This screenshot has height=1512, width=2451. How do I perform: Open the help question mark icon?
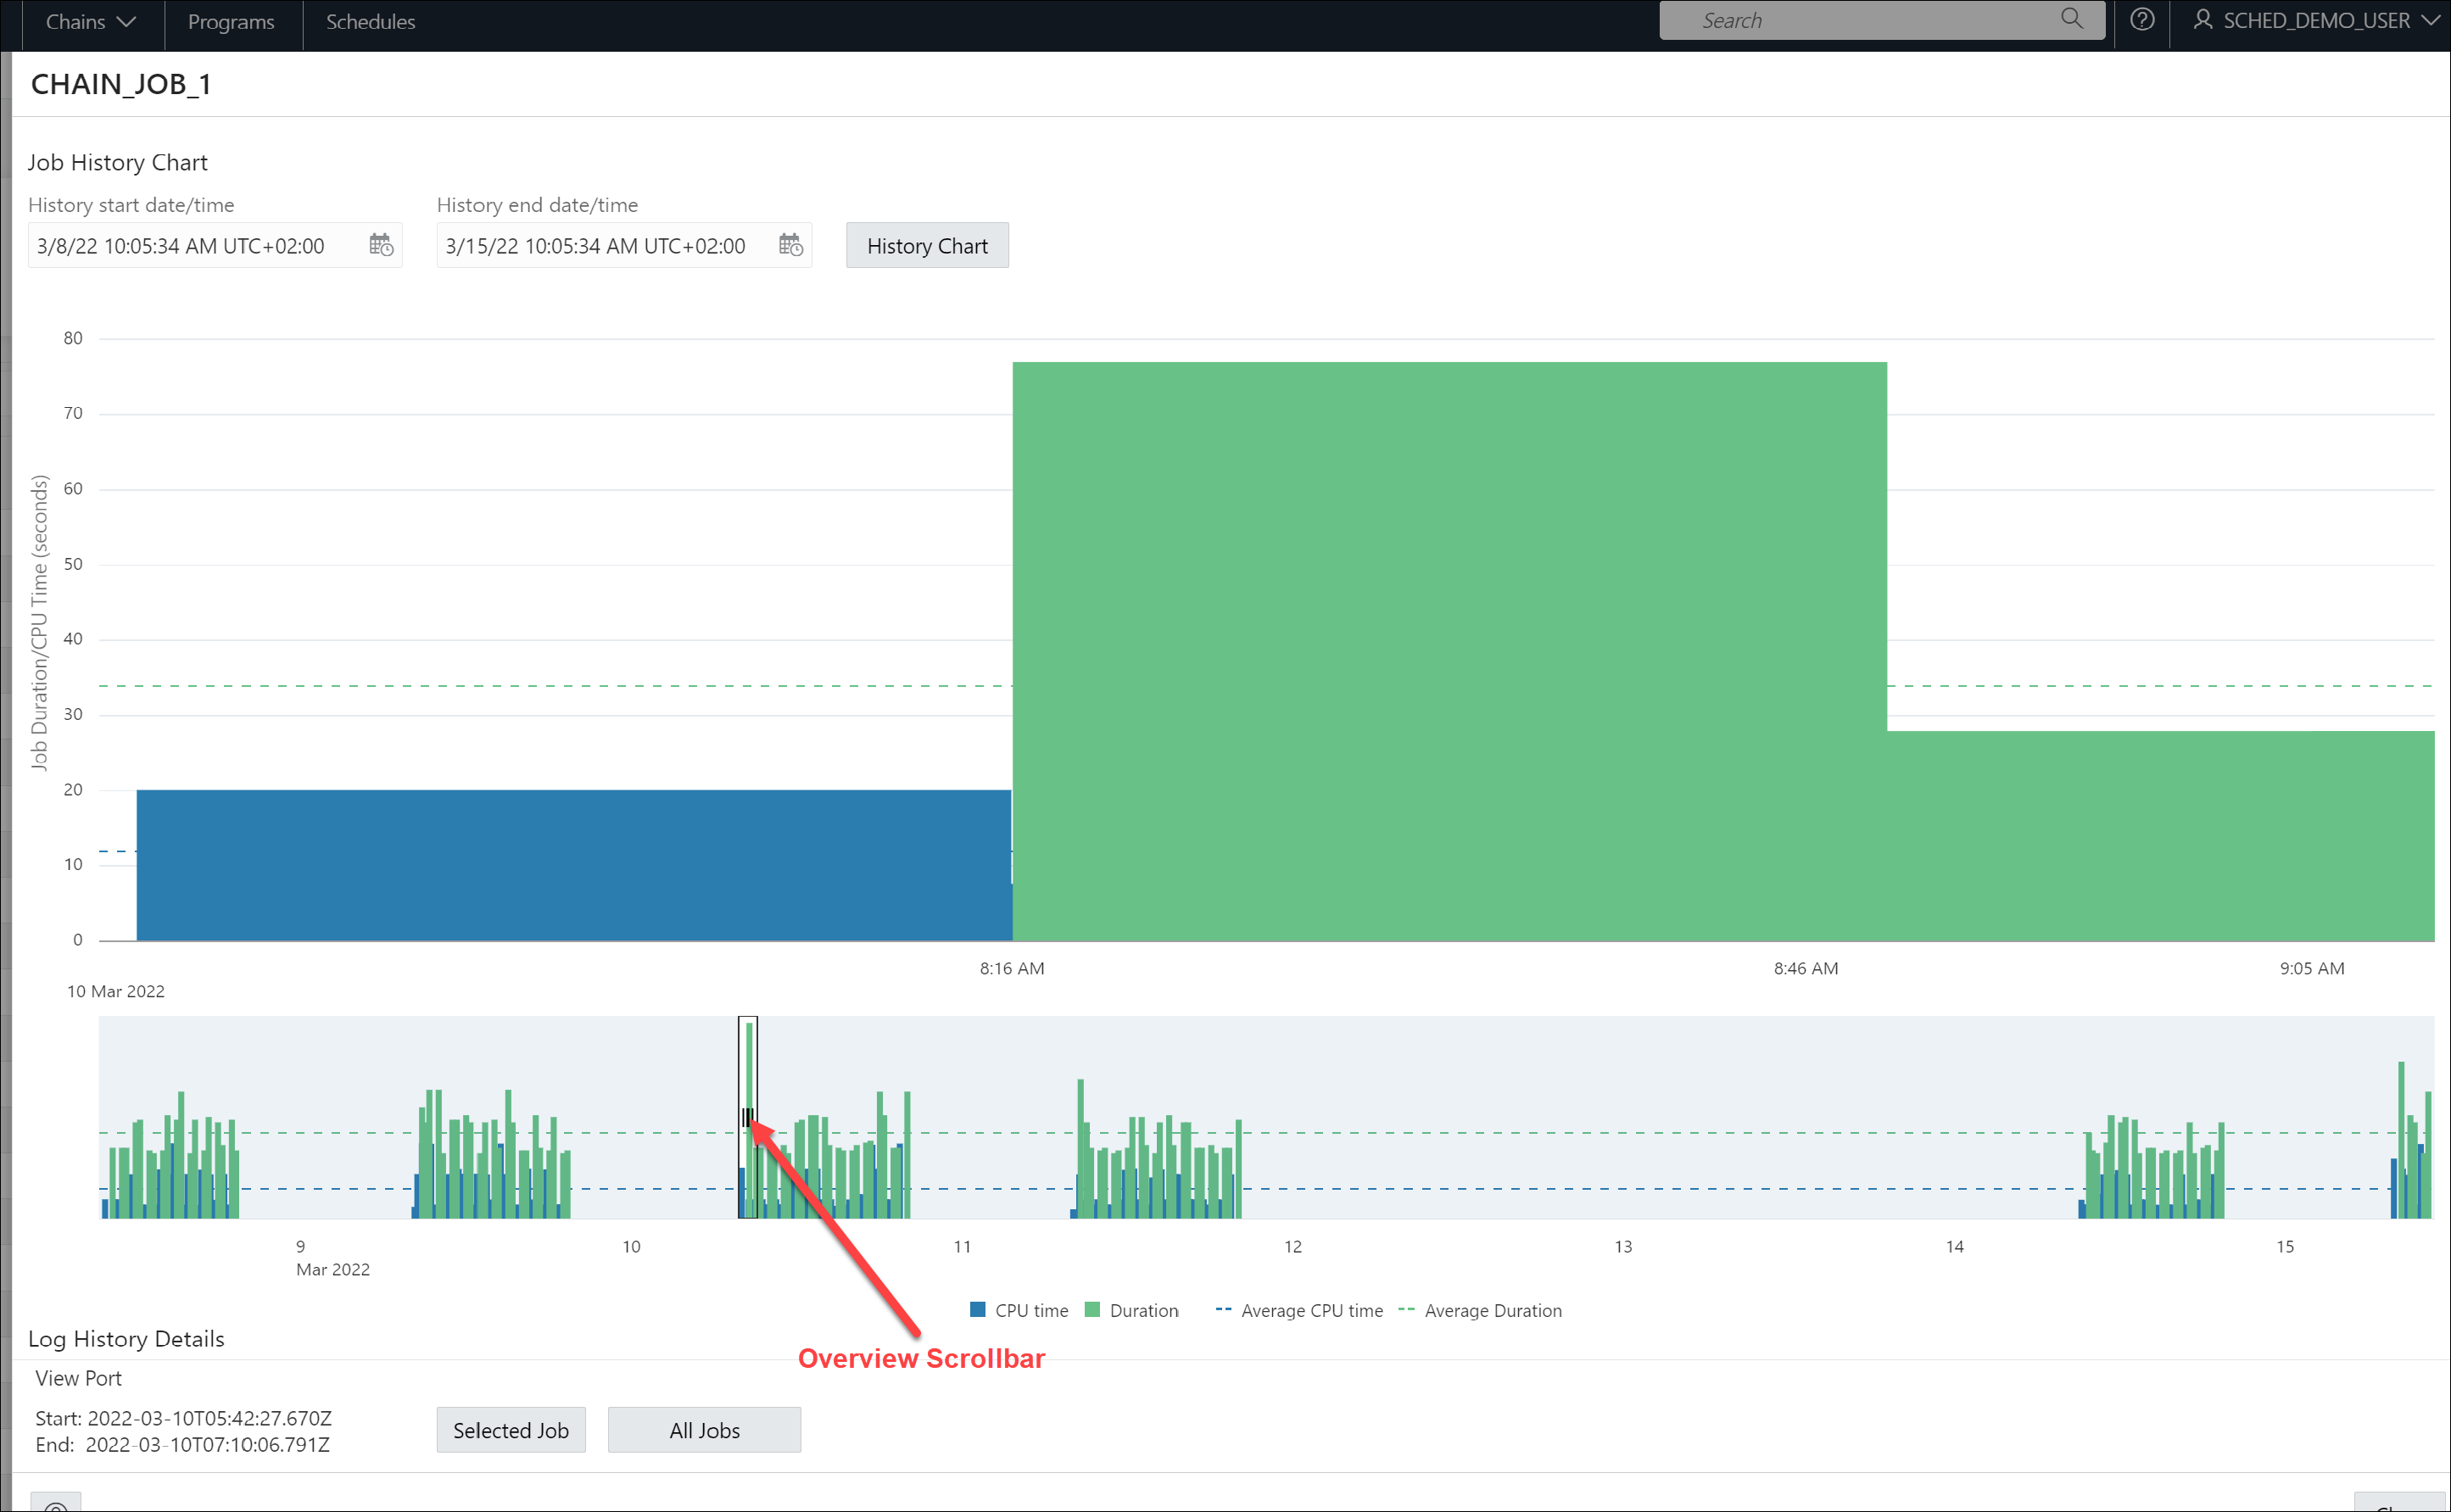[2141, 20]
